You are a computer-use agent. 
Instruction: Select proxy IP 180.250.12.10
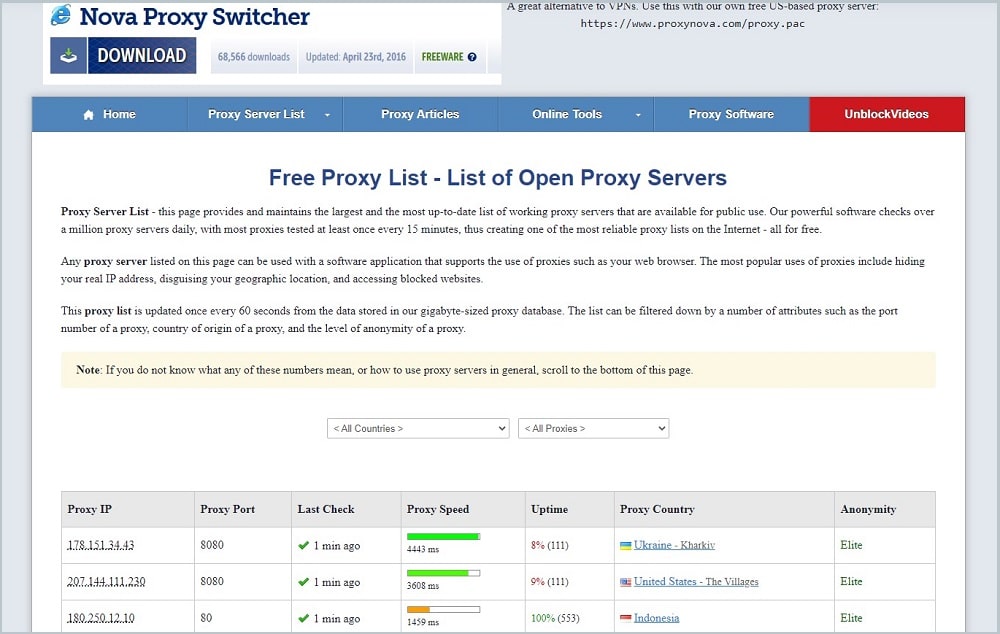pyautogui.click(x=101, y=618)
